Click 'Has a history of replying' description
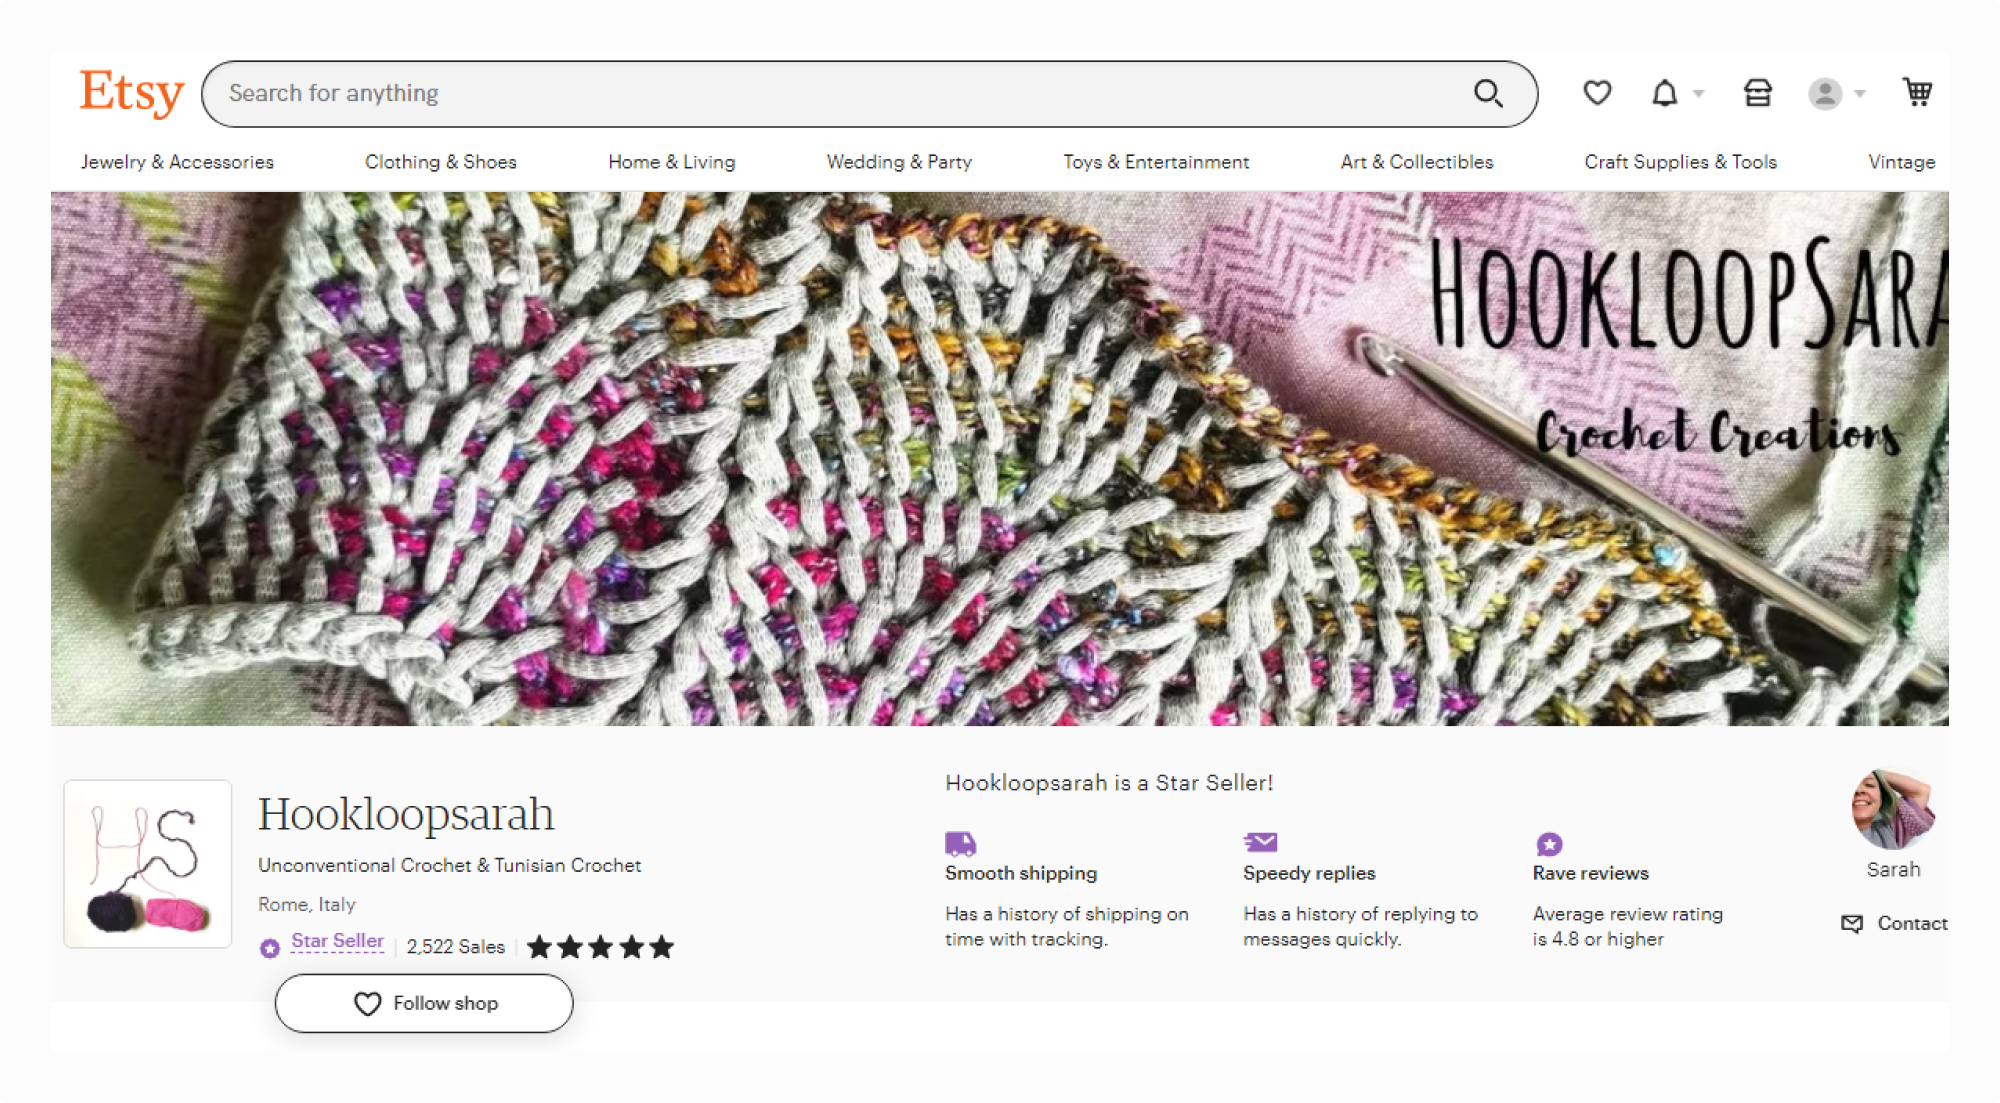The width and height of the screenshot is (2000, 1103). [x=1360, y=927]
